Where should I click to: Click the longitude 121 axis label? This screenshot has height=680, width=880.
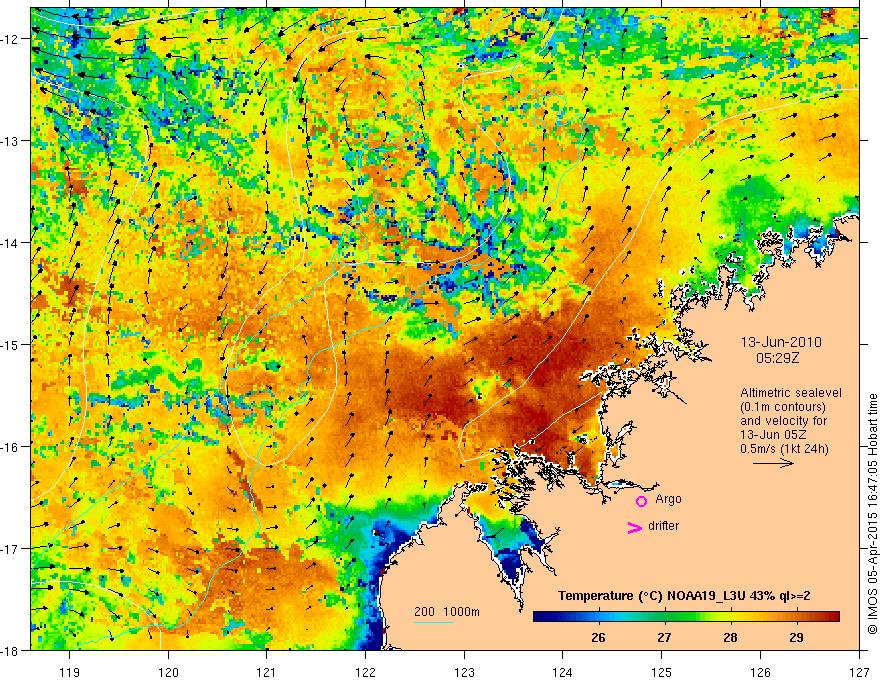(x=267, y=672)
